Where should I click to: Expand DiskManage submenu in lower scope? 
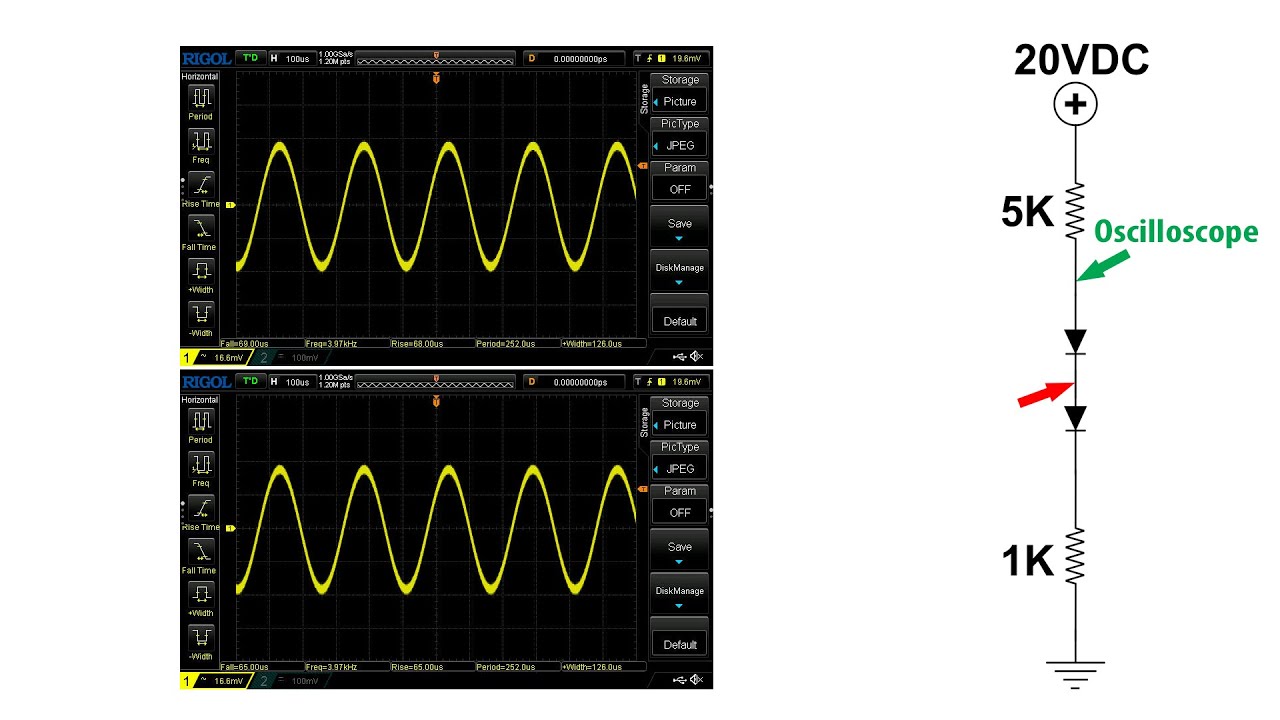pos(680,594)
